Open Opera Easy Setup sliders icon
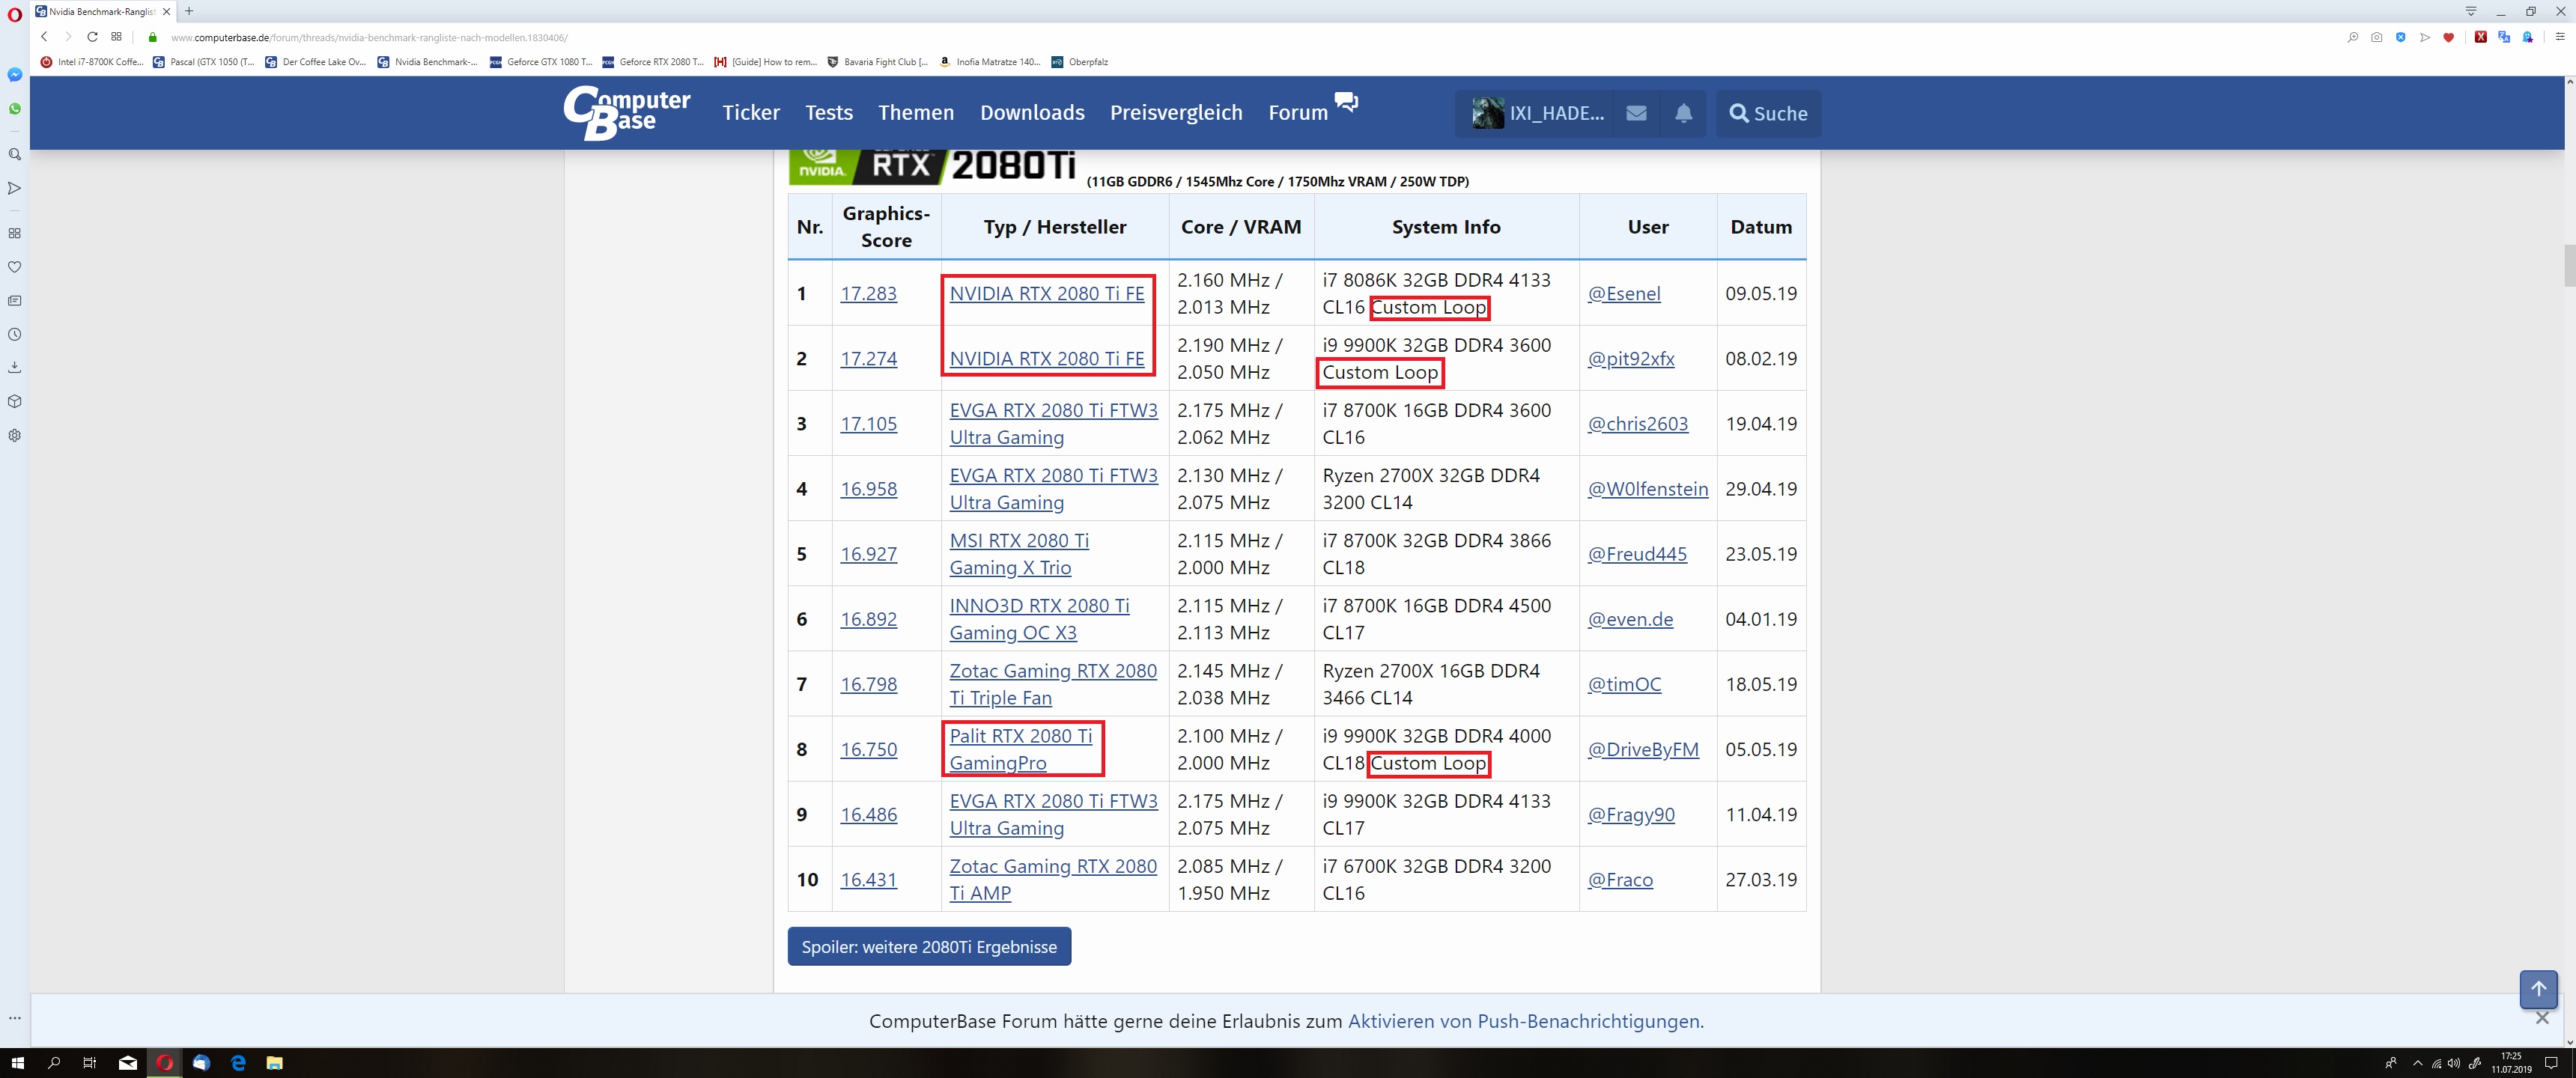2576x1078 pixels. pos(2560,37)
